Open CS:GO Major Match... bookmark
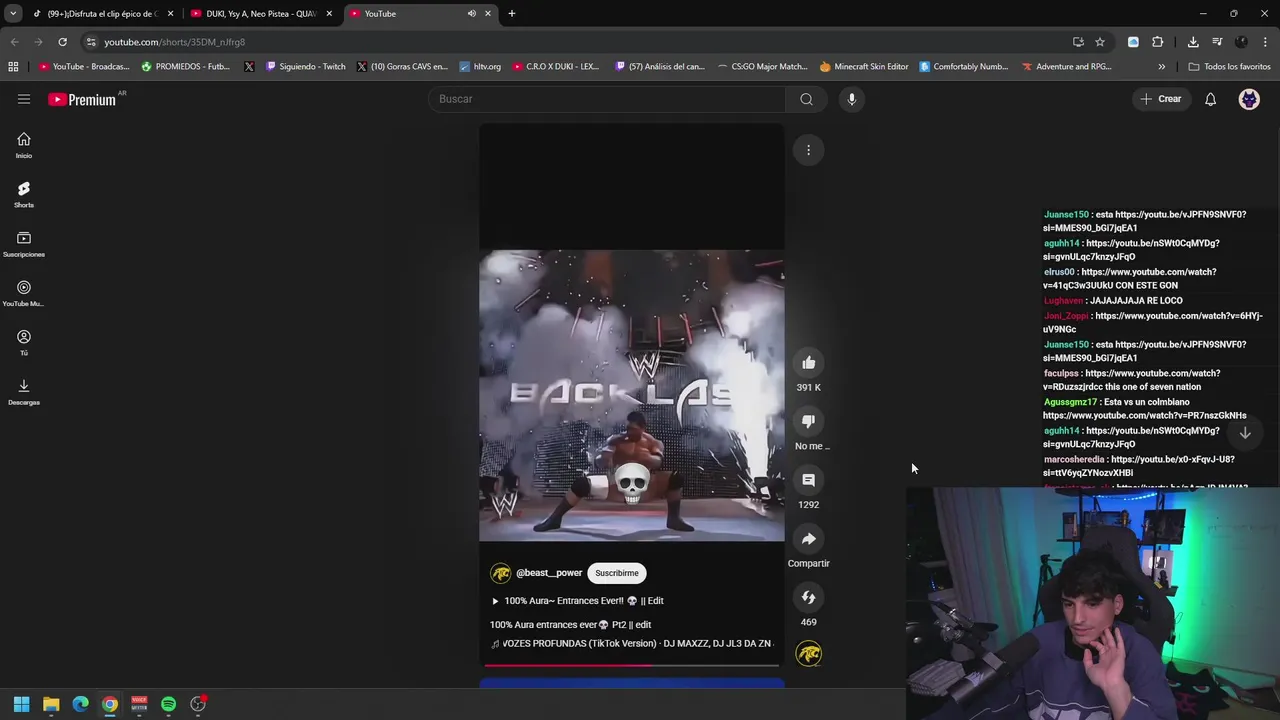This screenshot has width=1280, height=720. 762,67
